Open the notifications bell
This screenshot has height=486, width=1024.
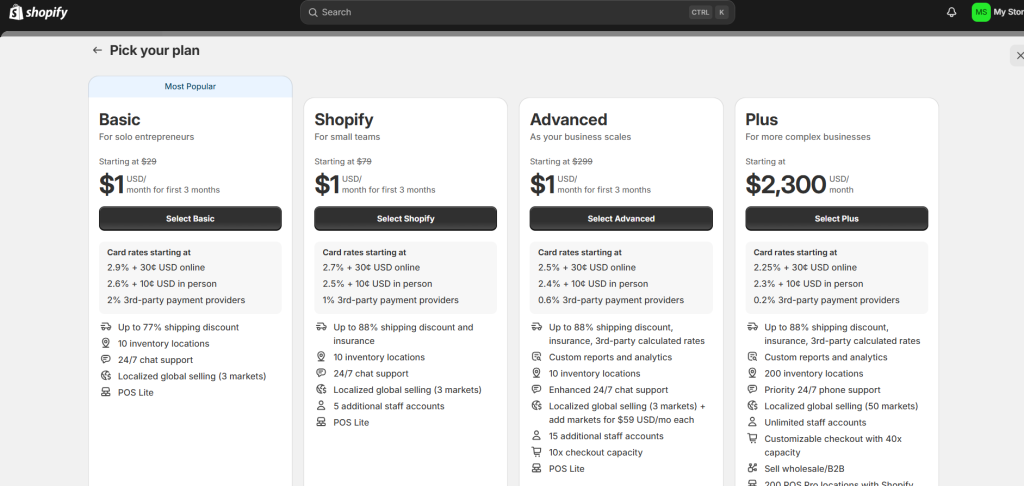pyautogui.click(x=952, y=12)
